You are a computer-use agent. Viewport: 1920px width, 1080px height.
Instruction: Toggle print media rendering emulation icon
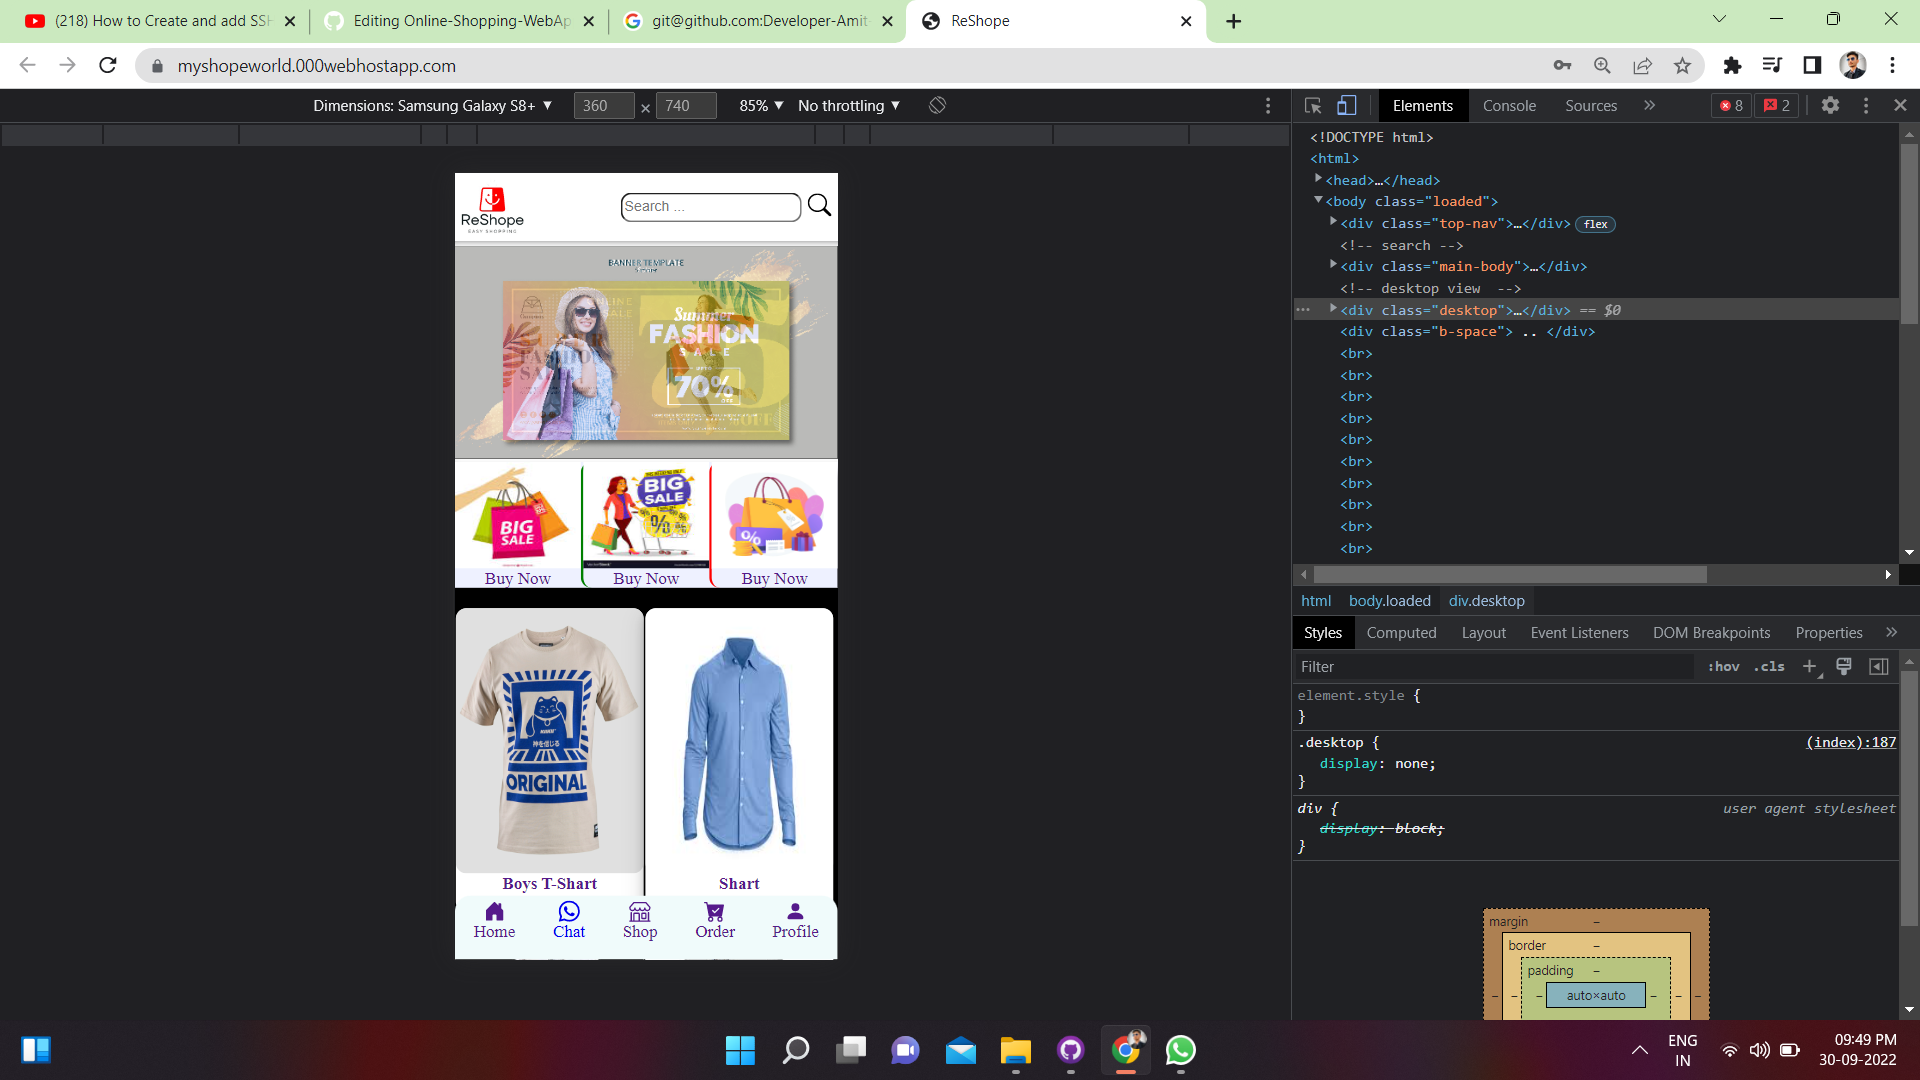[x=1843, y=666]
